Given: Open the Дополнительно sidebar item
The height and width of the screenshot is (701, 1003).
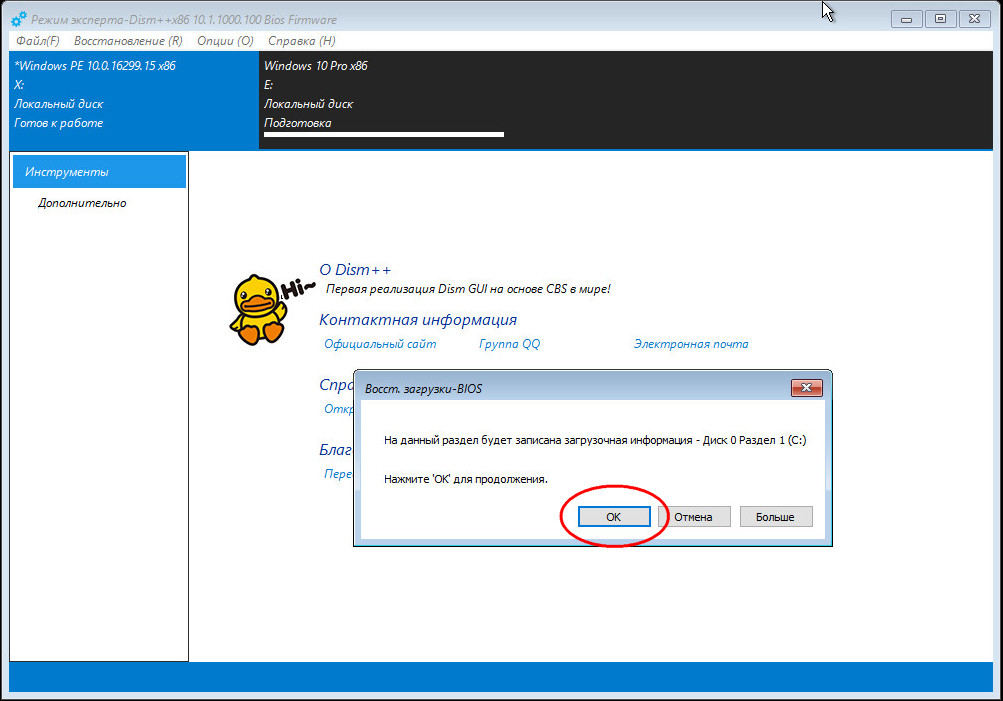Looking at the screenshot, I should [x=82, y=203].
